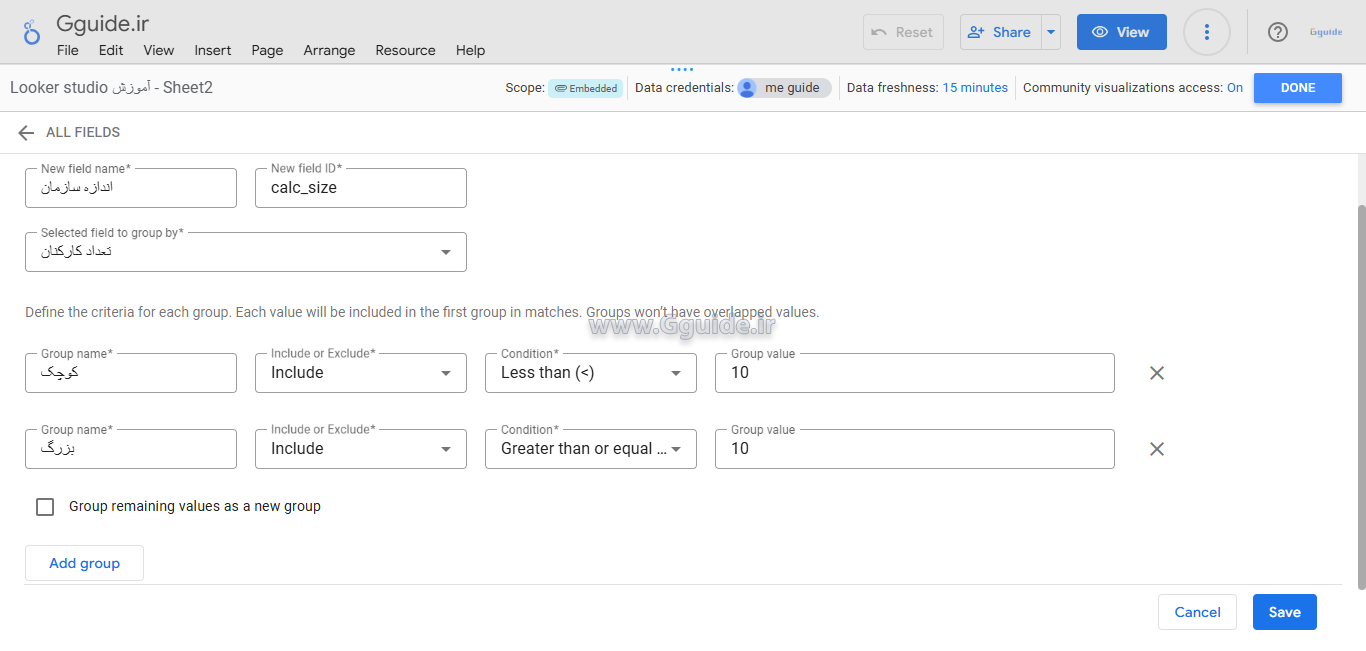Delete the second group using X icon
Viewport: 1366px width, 651px height.
(1157, 449)
